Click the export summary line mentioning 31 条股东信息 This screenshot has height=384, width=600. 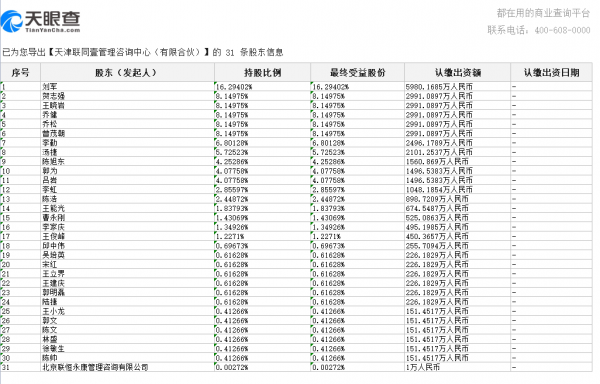point(142,52)
